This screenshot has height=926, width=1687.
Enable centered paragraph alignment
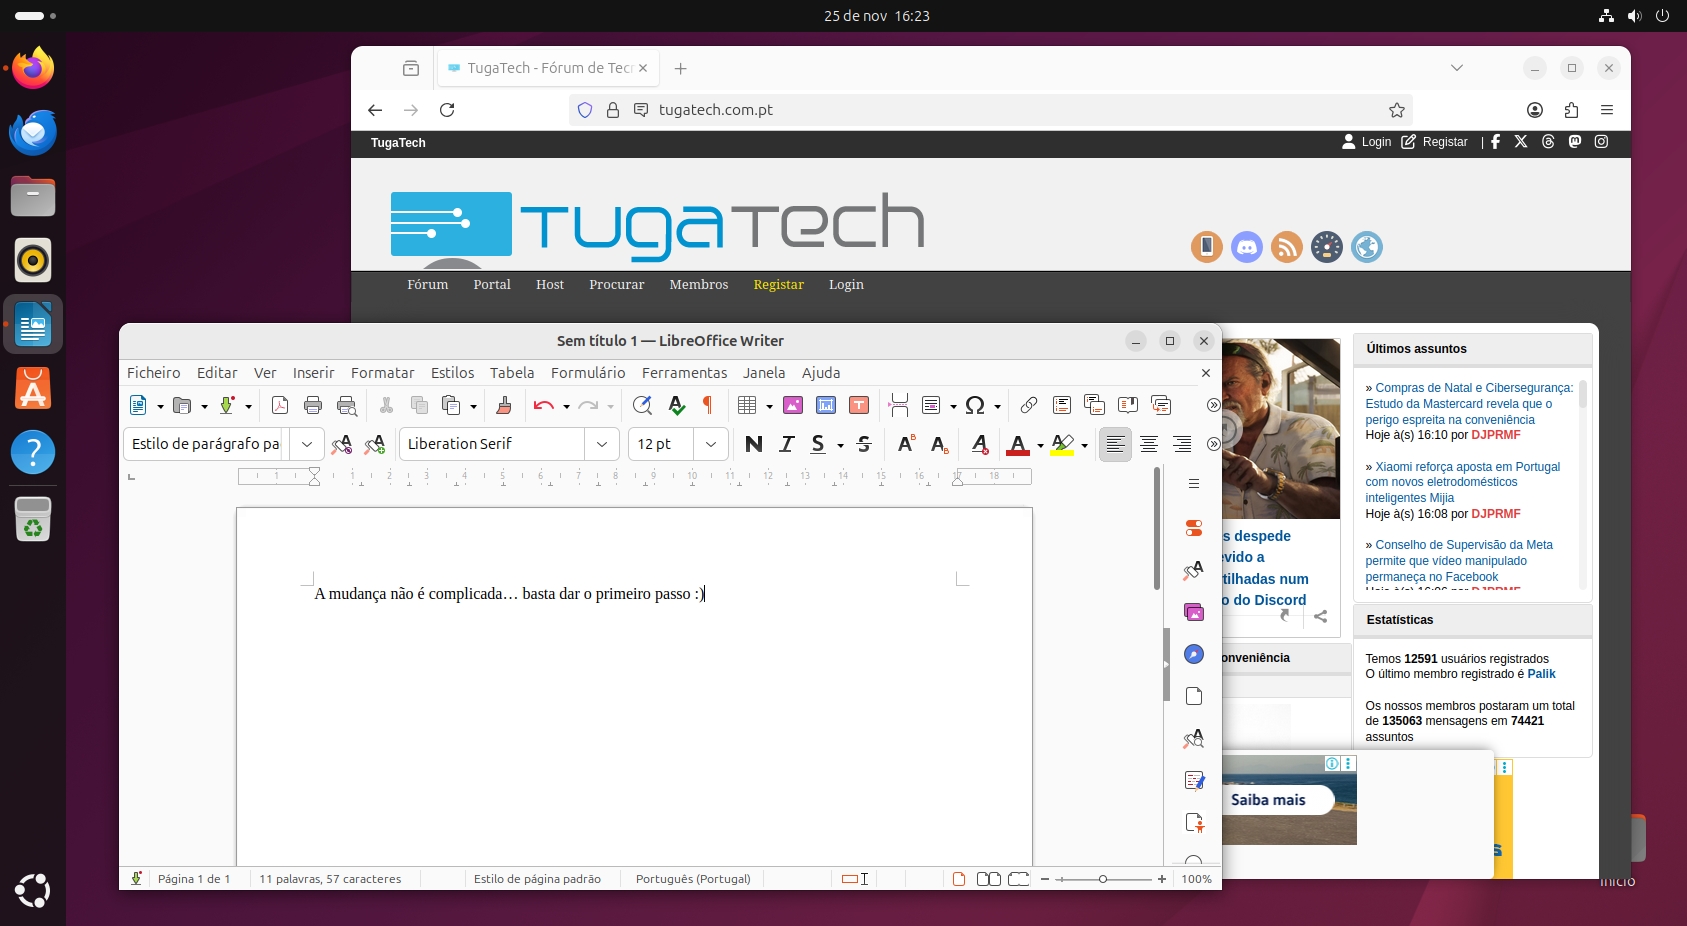coord(1149,444)
